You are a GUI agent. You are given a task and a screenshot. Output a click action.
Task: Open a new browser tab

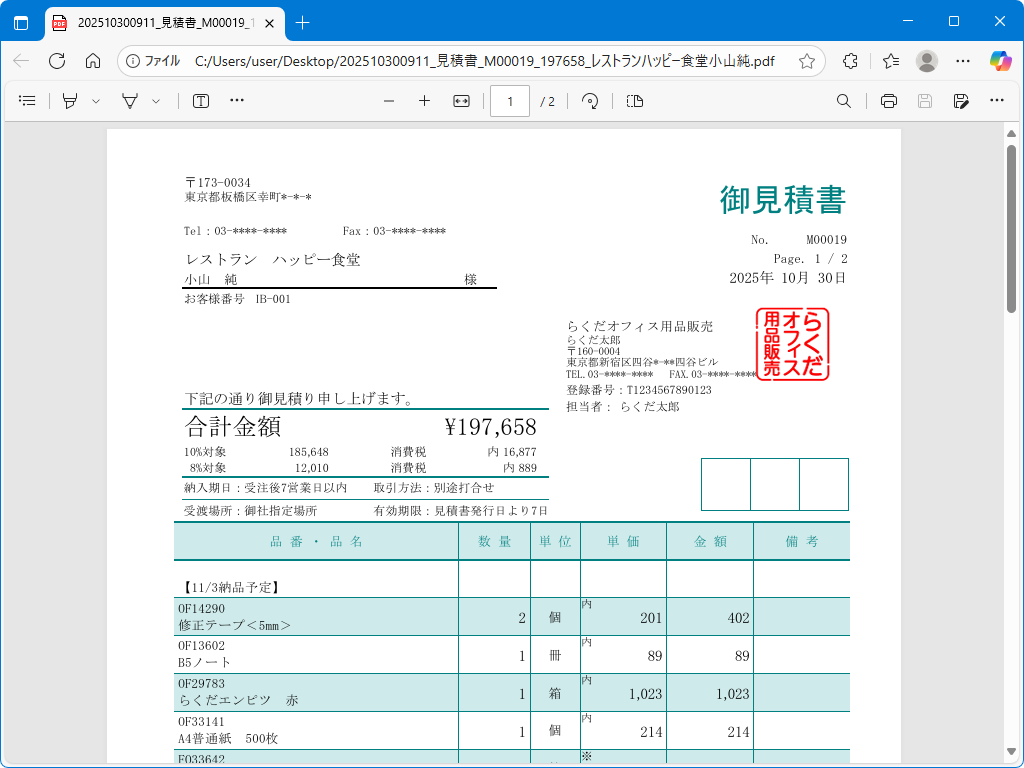tap(303, 22)
